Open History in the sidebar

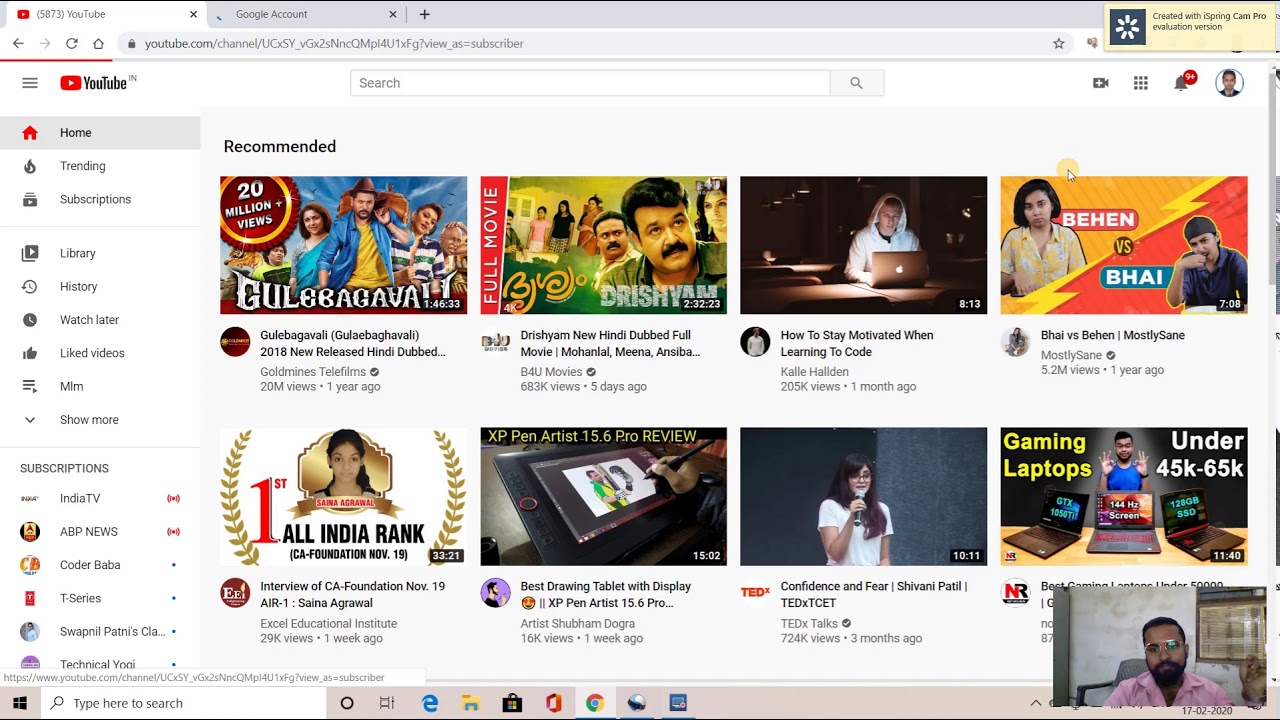pyautogui.click(x=100, y=286)
